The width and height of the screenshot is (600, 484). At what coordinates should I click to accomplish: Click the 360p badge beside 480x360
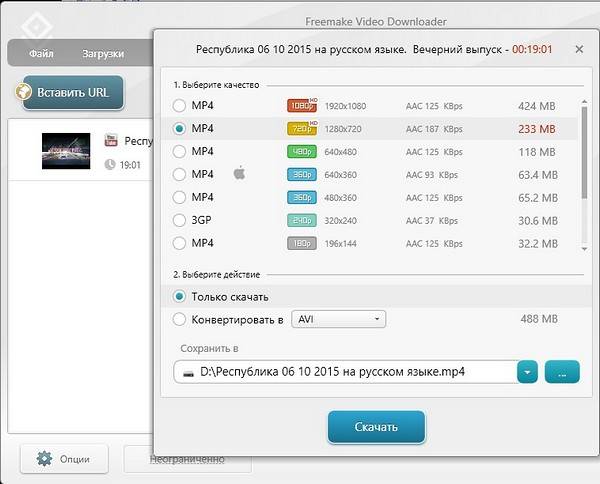coord(302,197)
